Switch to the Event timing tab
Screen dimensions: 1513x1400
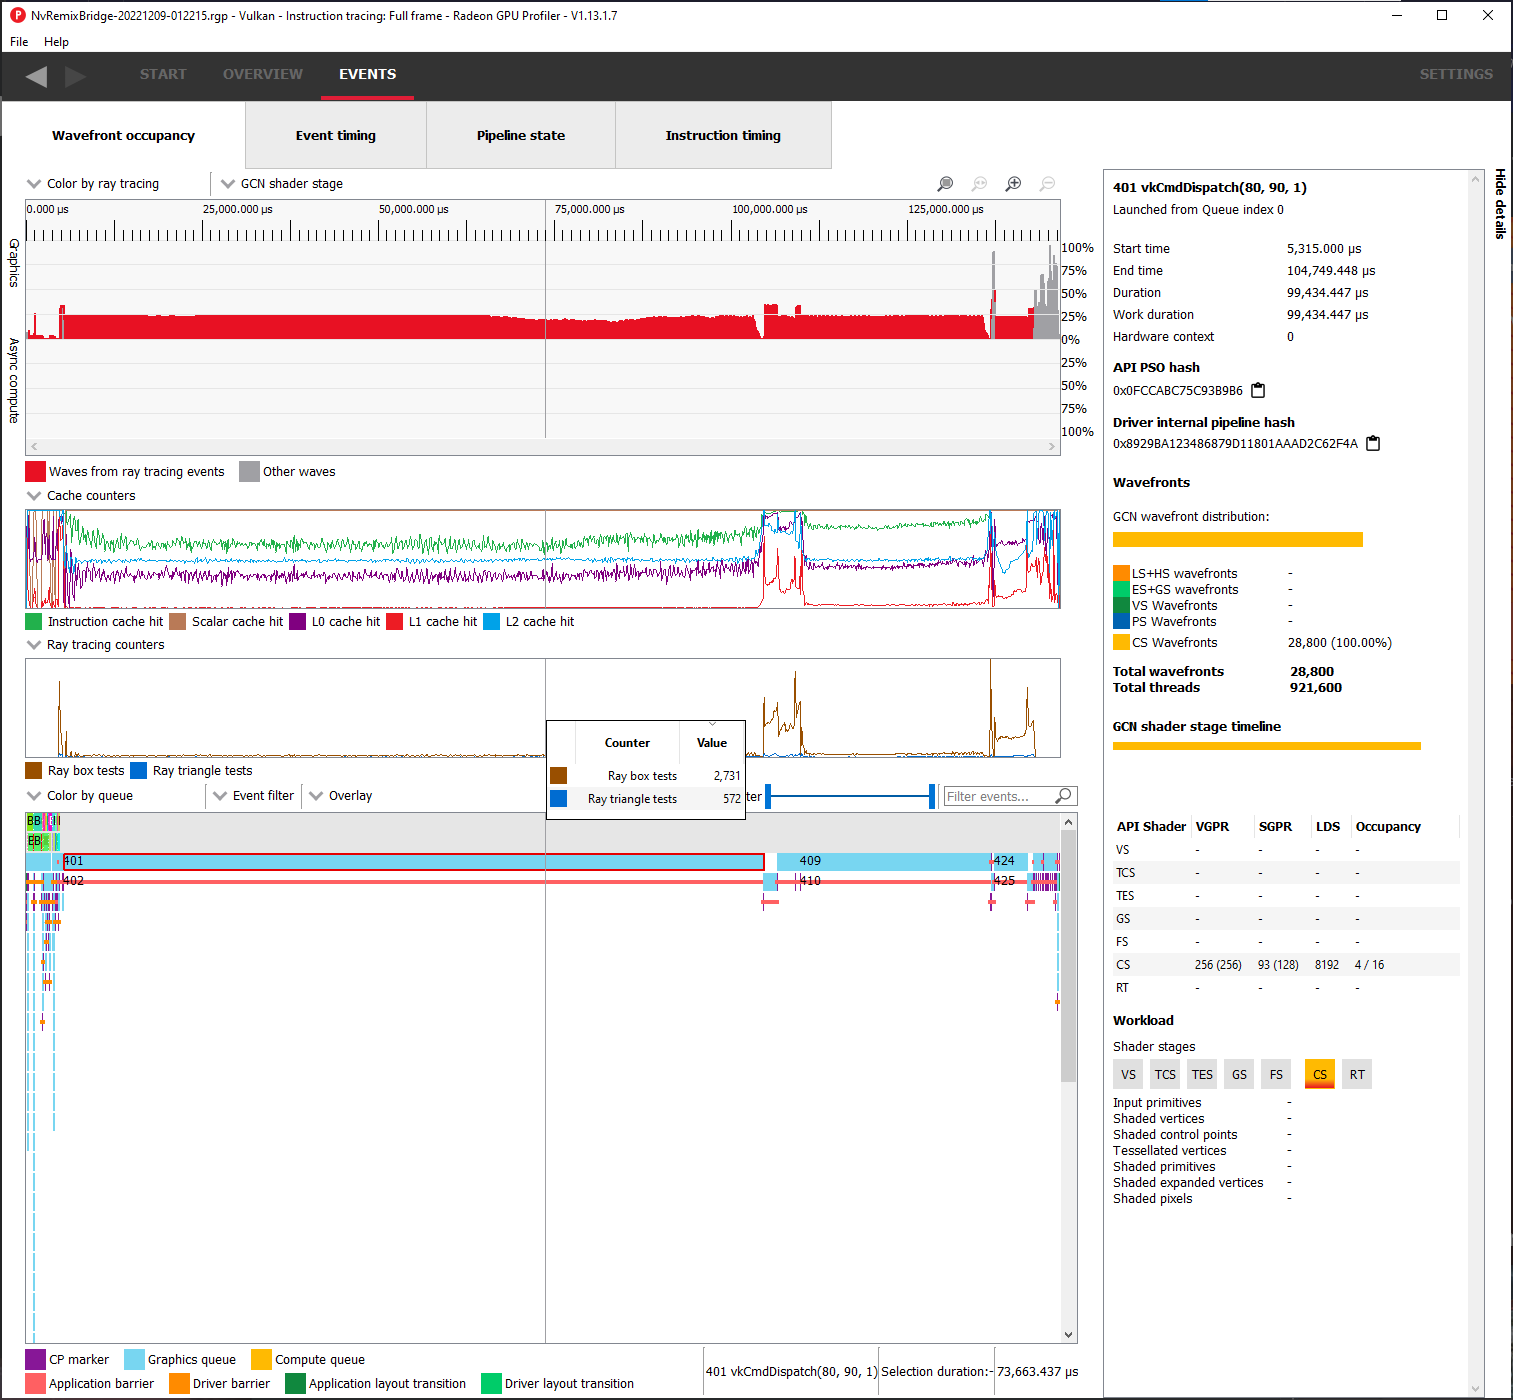tap(336, 135)
